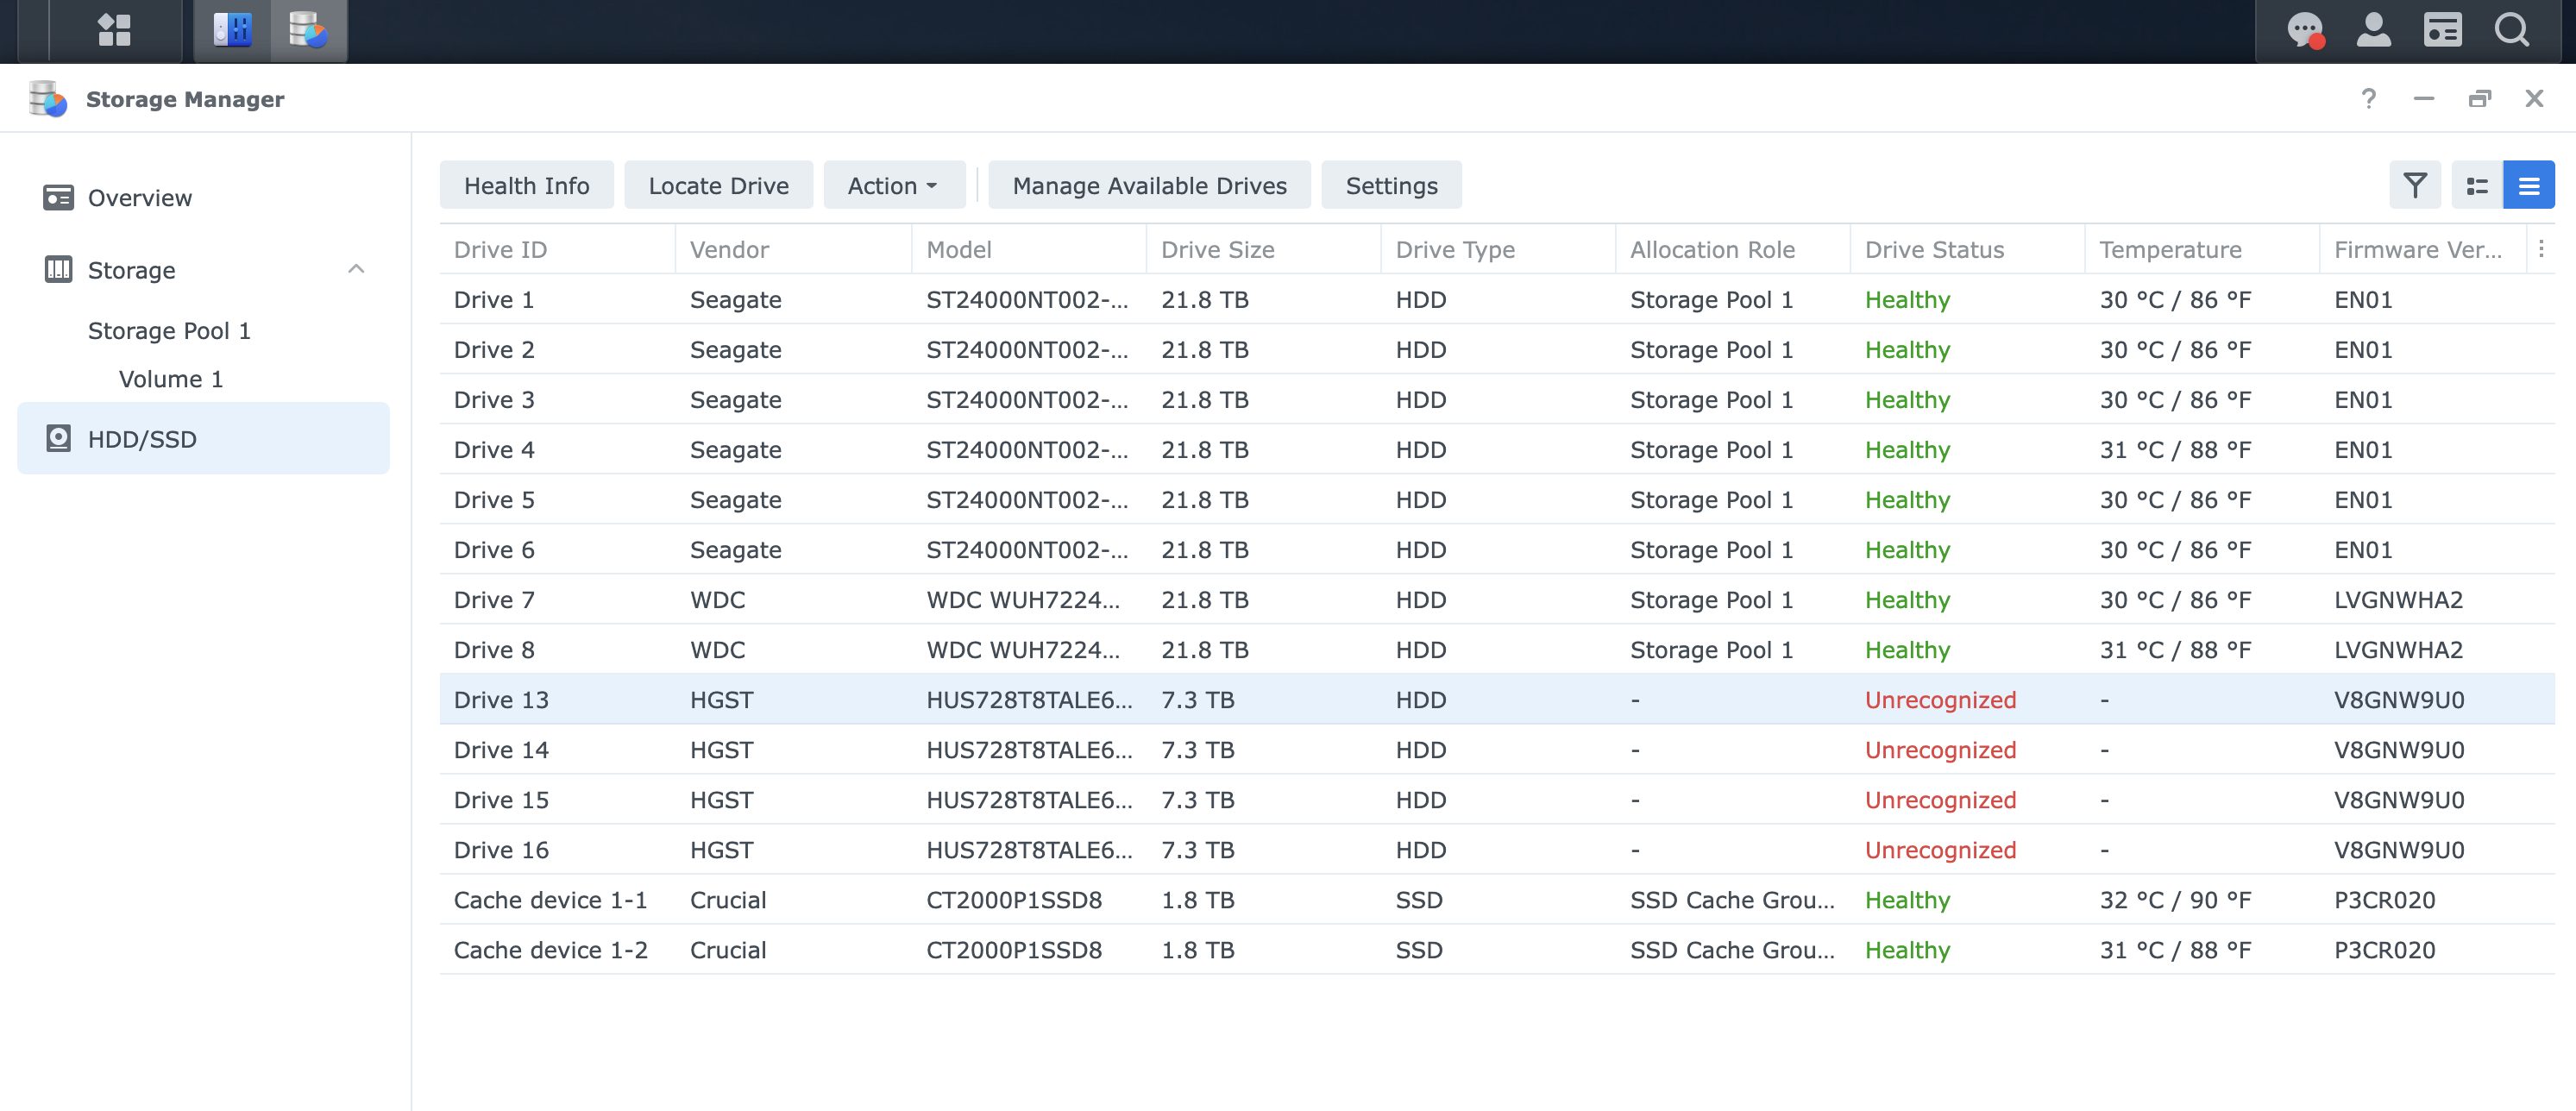Open the column options three-dot menu
The image size is (2576, 1111).
(2541, 249)
